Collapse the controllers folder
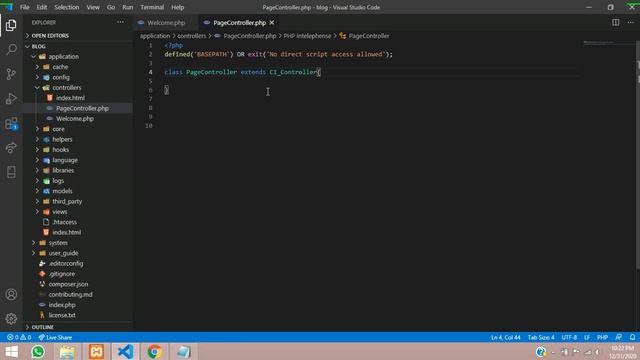Image resolution: width=640 pixels, height=360 pixels. [67, 87]
